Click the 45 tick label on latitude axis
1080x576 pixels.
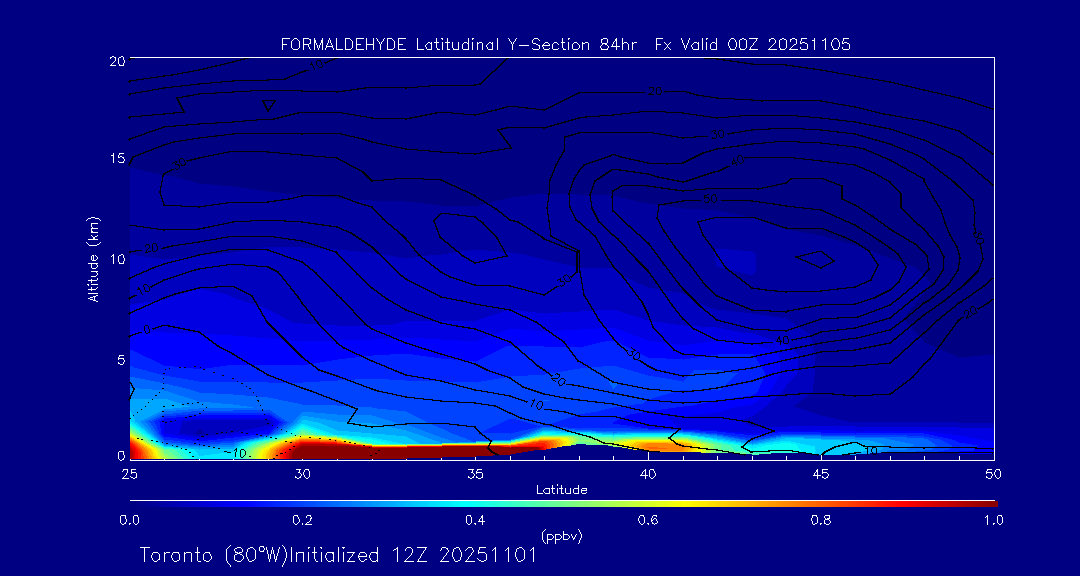821,473
